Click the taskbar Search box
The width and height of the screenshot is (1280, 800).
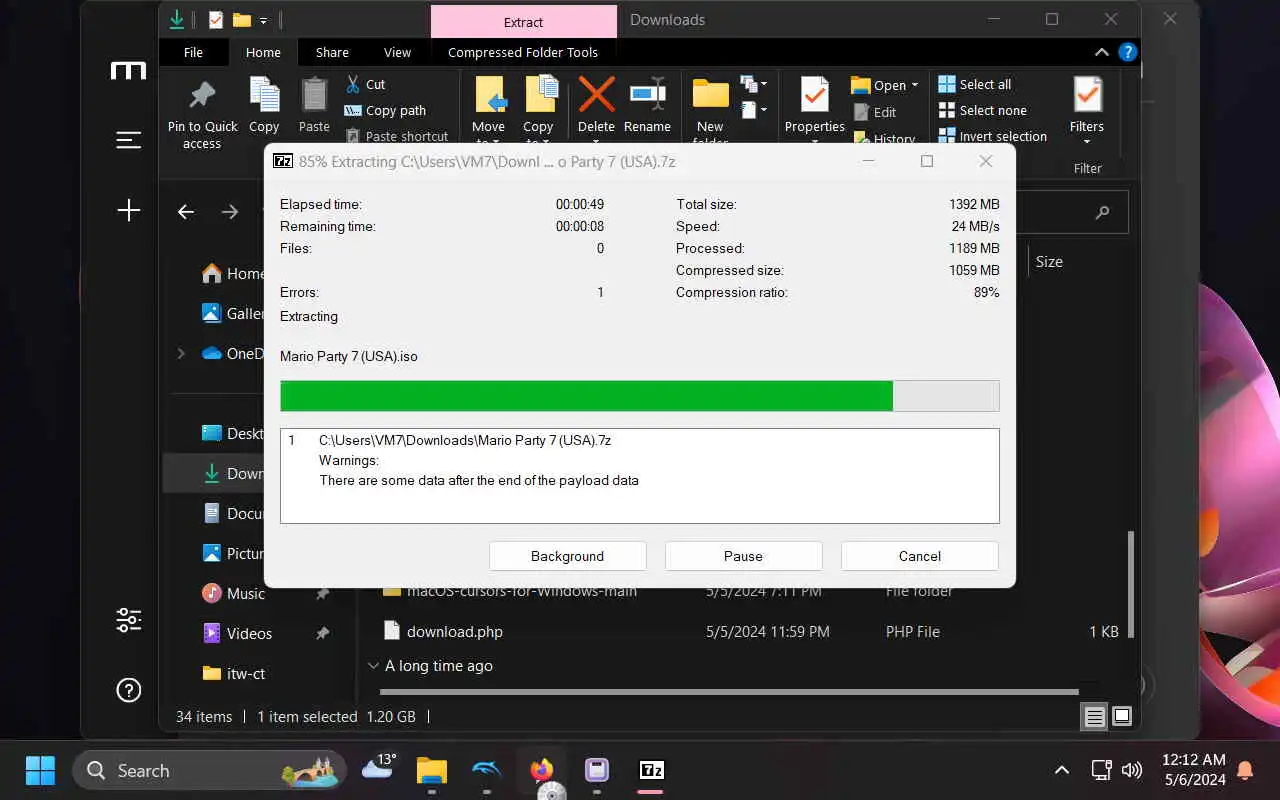[210, 770]
